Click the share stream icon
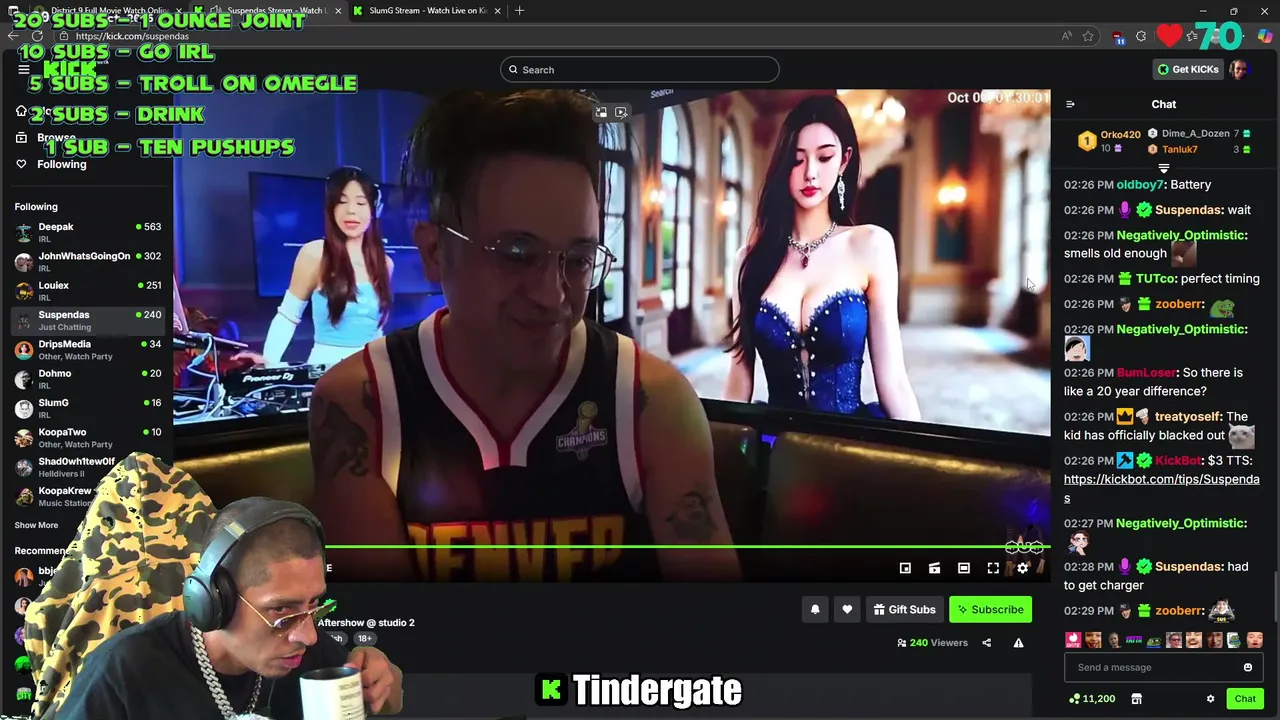Viewport: 1280px width, 720px height. click(x=986, y=643)
